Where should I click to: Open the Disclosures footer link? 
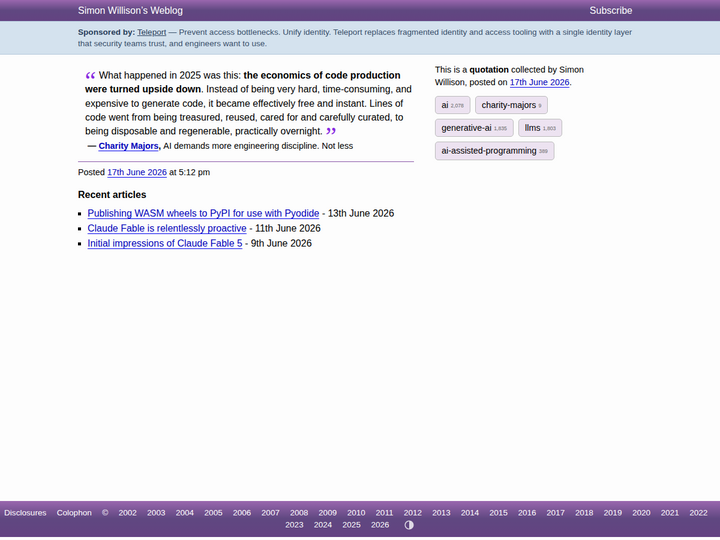pos(25,513)
